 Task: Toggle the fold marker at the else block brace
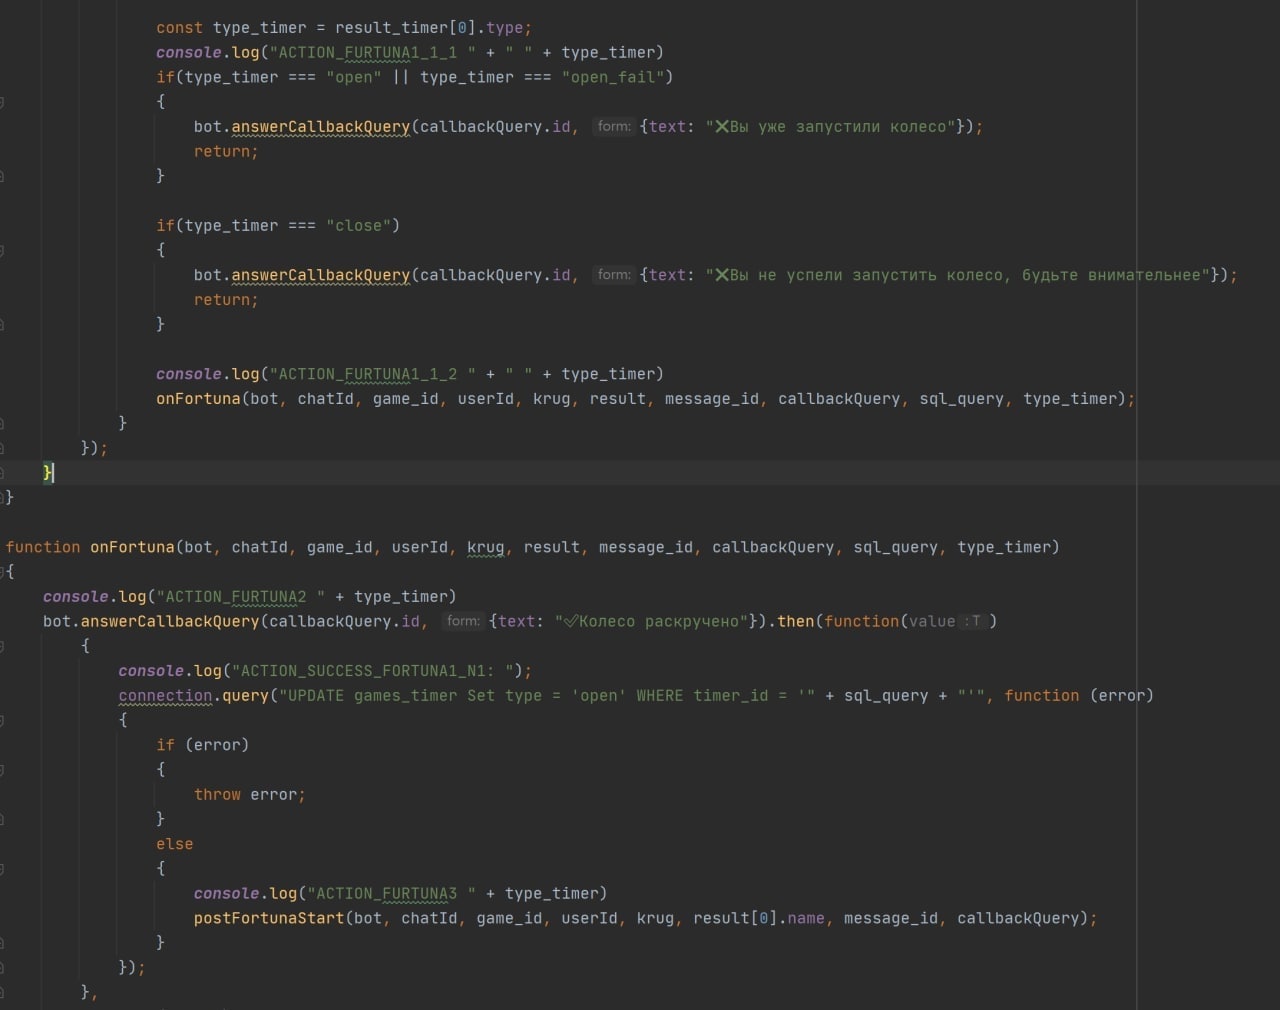(x=3, y=869)
